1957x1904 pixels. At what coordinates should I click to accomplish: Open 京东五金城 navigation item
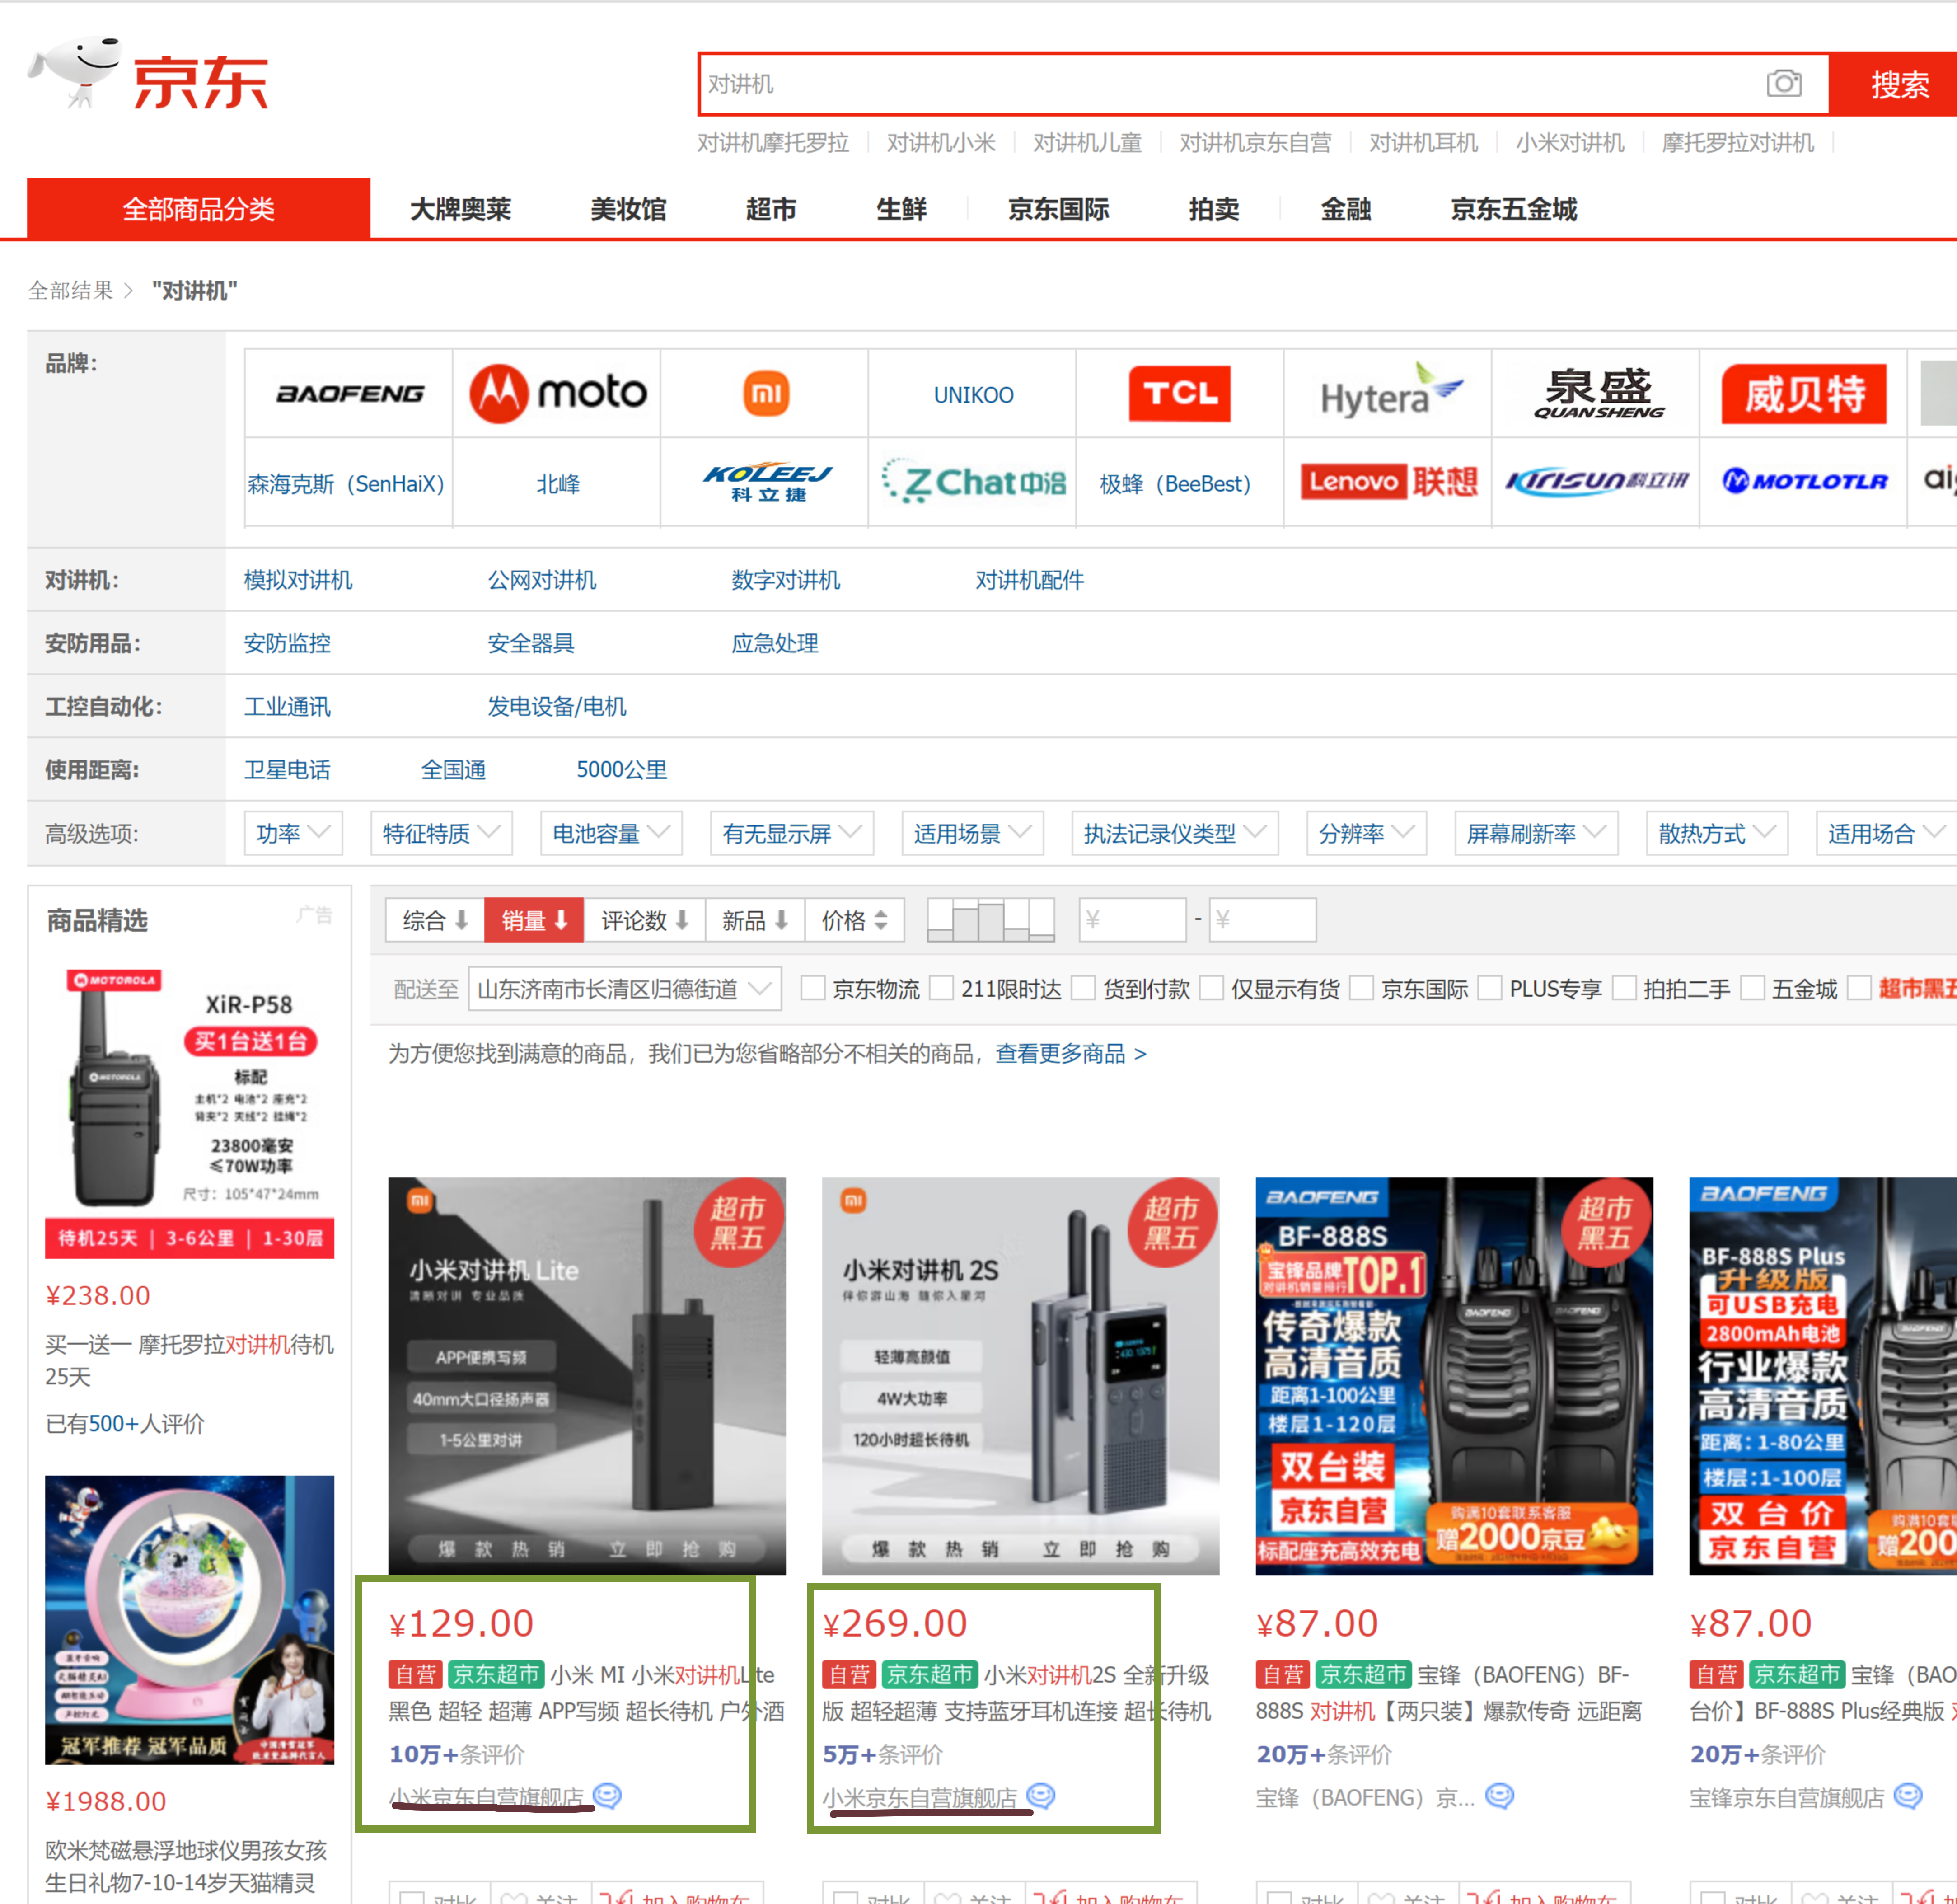point(1513,209)
